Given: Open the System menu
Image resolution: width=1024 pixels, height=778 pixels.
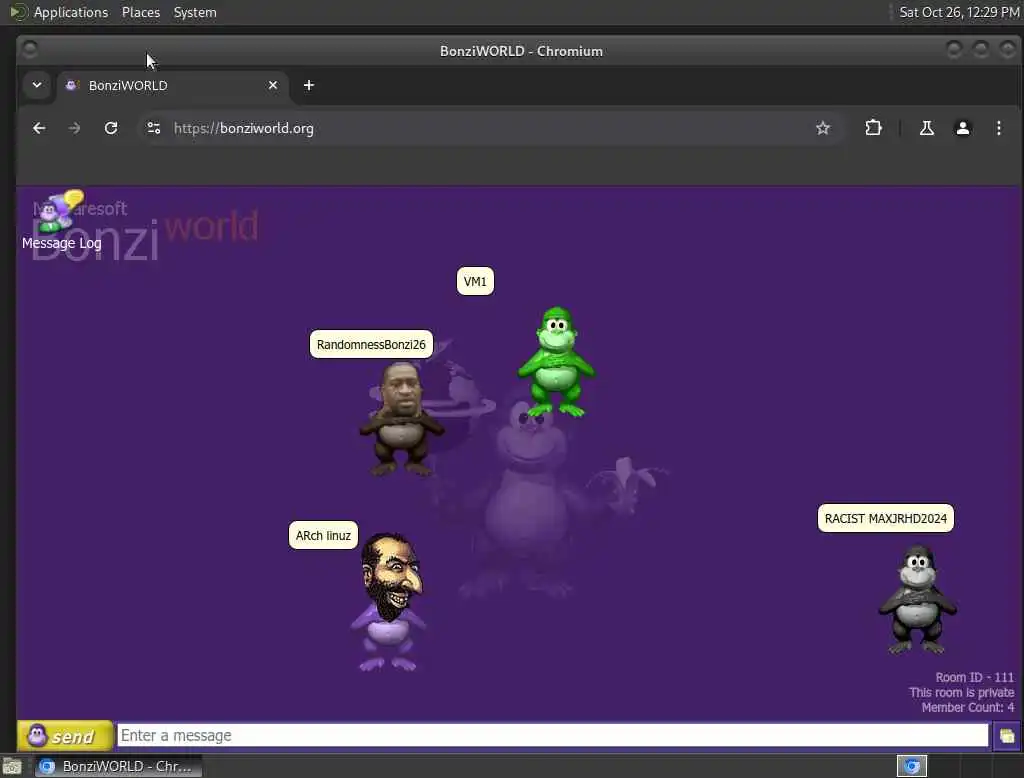Looking at the screenshot, I should coord(195,12).
